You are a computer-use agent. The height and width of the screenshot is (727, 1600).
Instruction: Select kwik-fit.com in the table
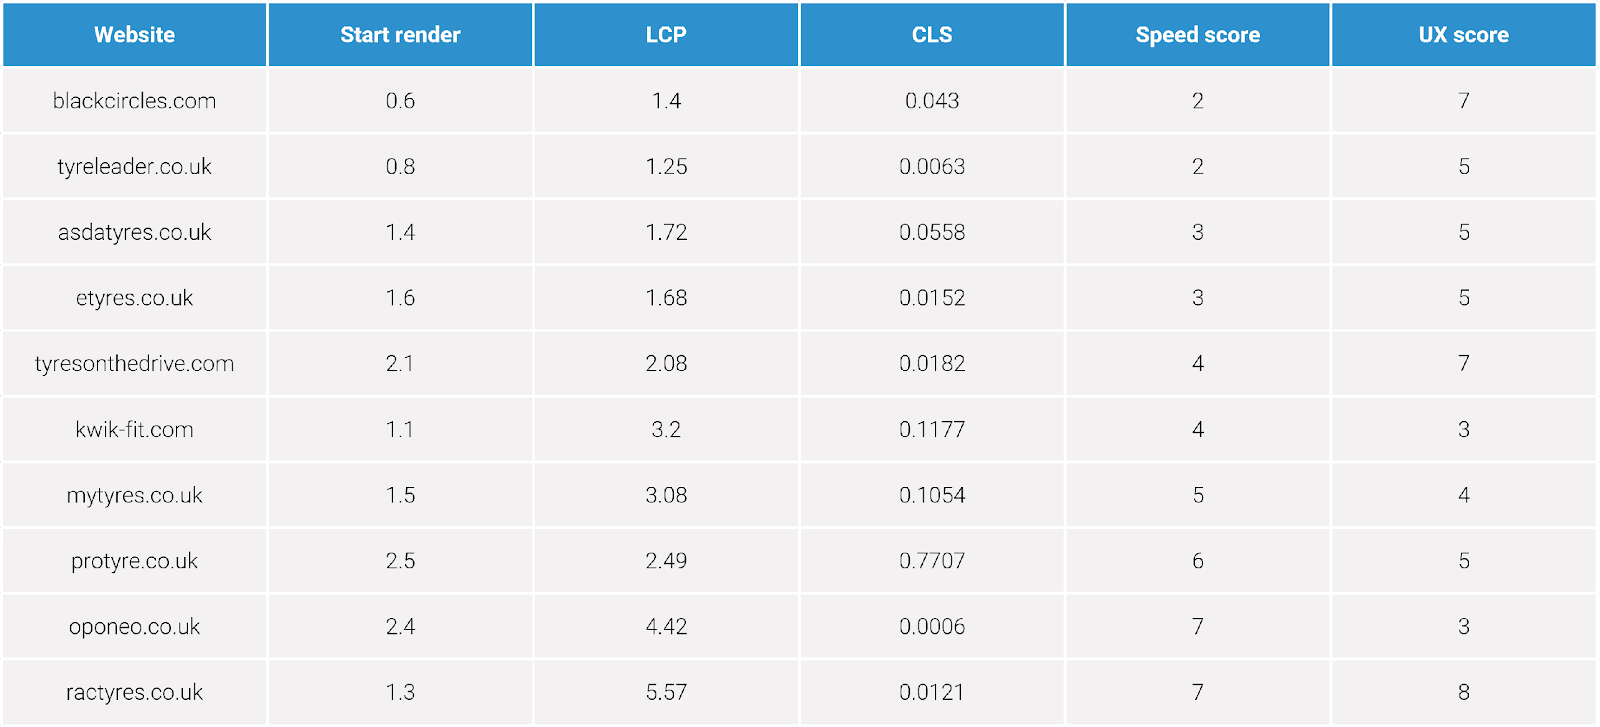(135, 430)
